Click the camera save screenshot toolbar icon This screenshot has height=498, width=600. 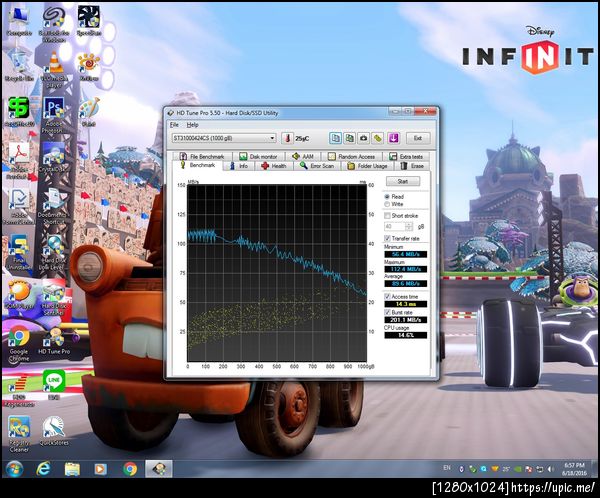click(x=364, y=138)
